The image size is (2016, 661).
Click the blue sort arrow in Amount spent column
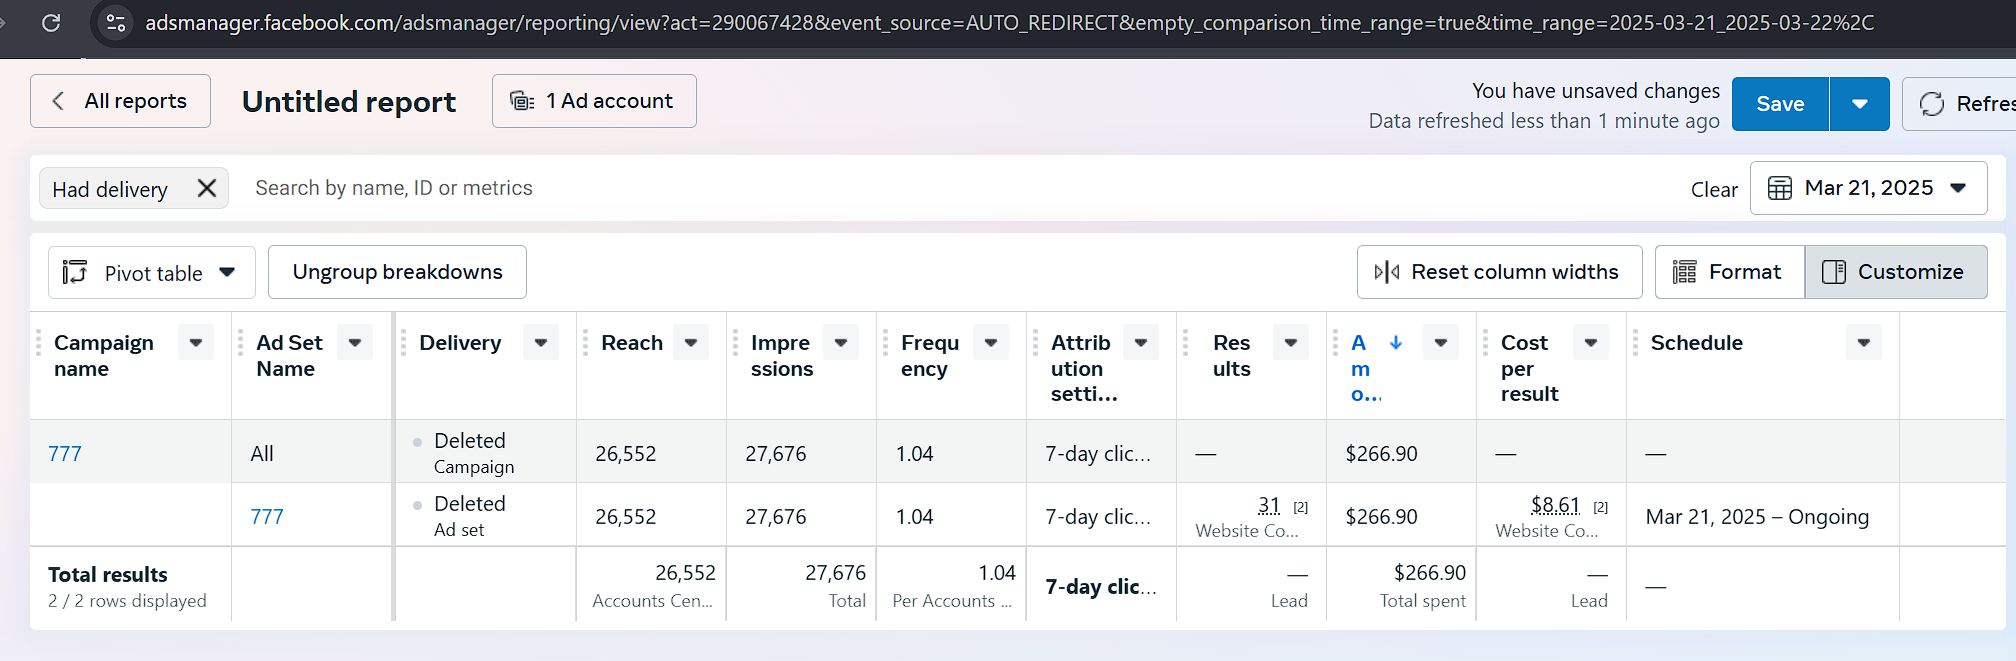tap(1396, 342)
